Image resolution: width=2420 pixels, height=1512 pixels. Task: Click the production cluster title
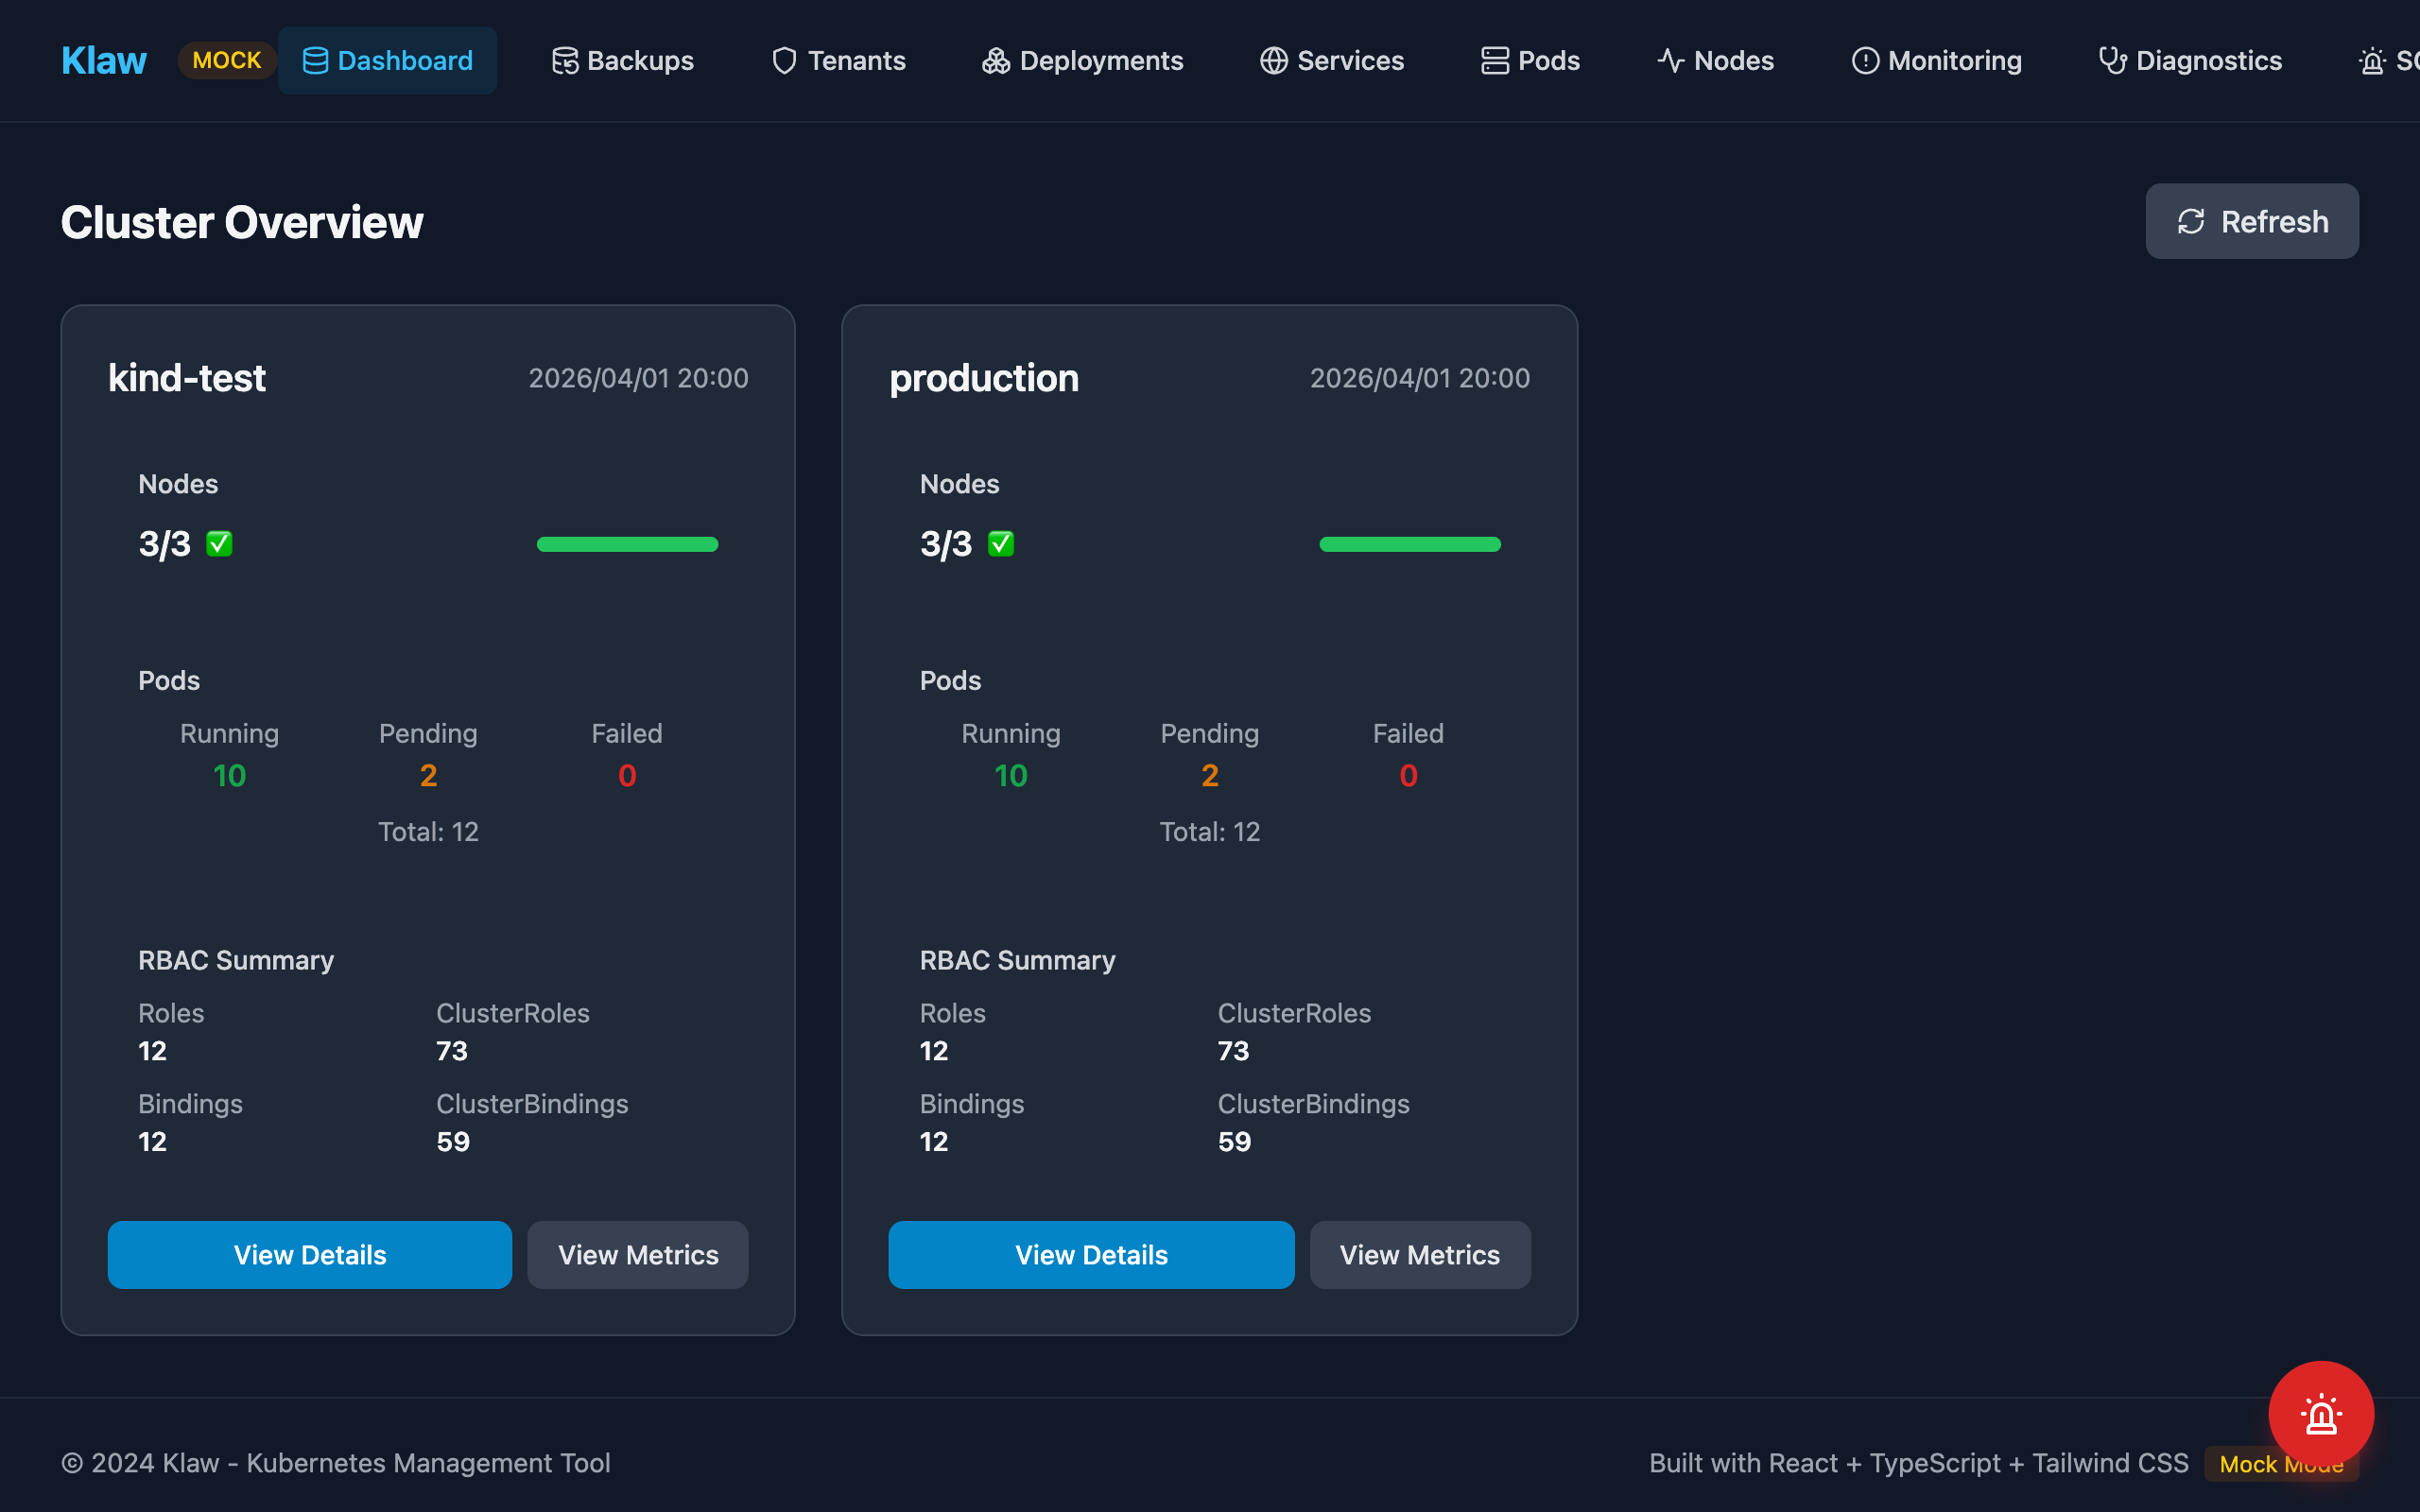[984, 378]
